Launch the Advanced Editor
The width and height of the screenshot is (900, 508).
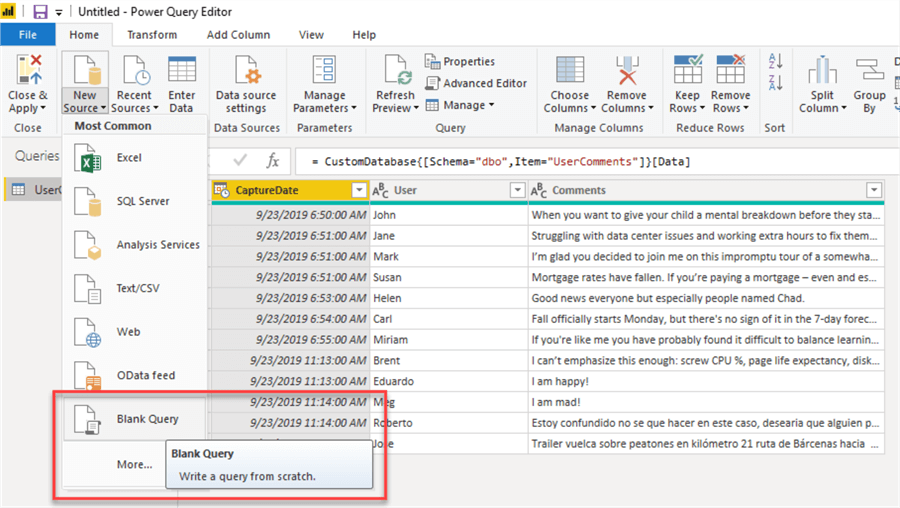(476, 83)
